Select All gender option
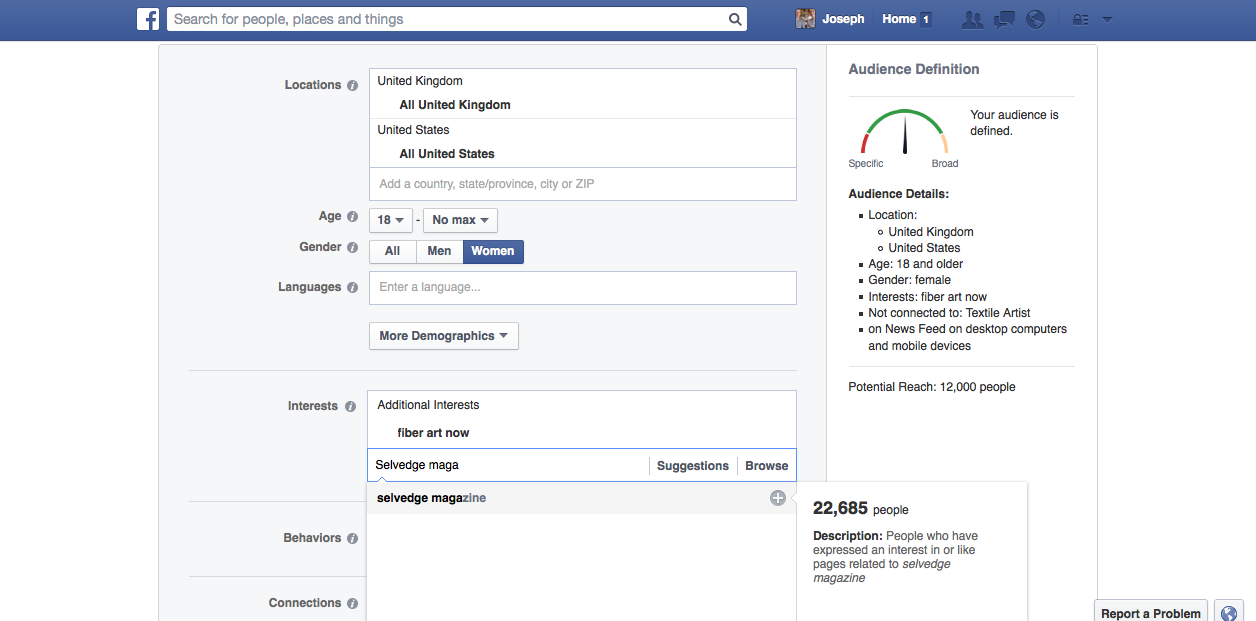Viewport: 1256px width, 621px height. 392,251
